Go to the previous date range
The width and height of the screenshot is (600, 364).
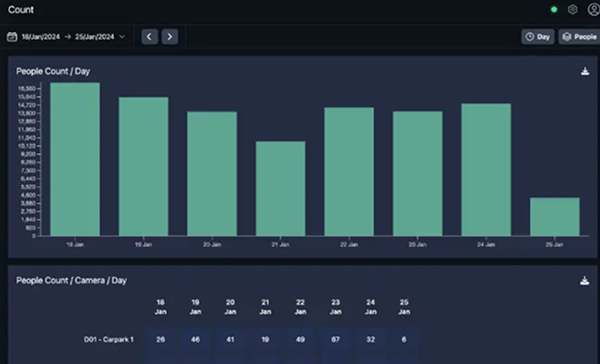pyautogui.click(x=150, y=37)
